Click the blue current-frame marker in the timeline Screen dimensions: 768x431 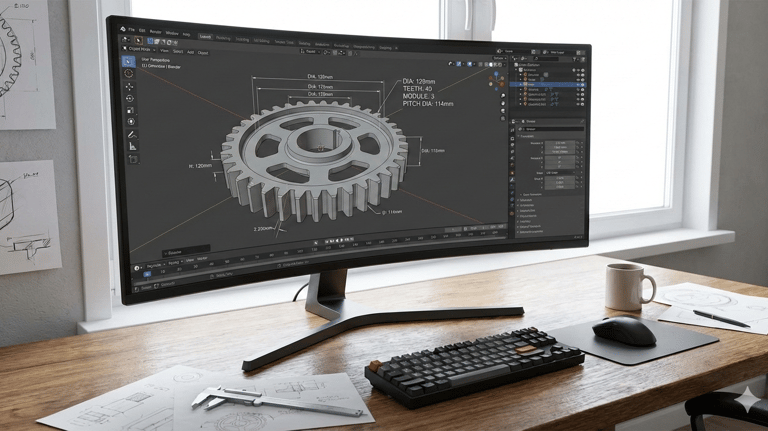coord(147,274)
